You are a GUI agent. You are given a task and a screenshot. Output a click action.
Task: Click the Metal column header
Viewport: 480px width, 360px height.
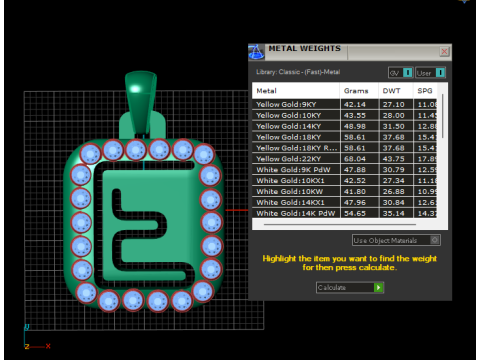296,91
